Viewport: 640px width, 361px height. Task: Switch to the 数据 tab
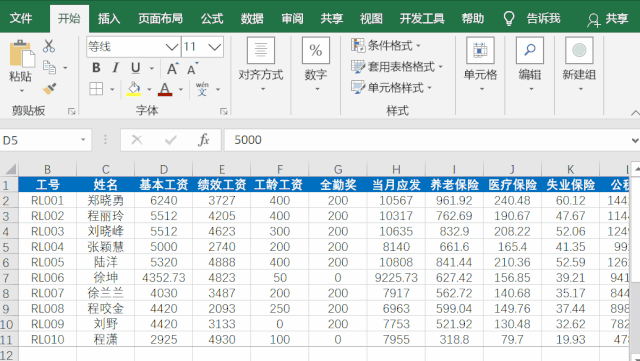coord(252,18)
